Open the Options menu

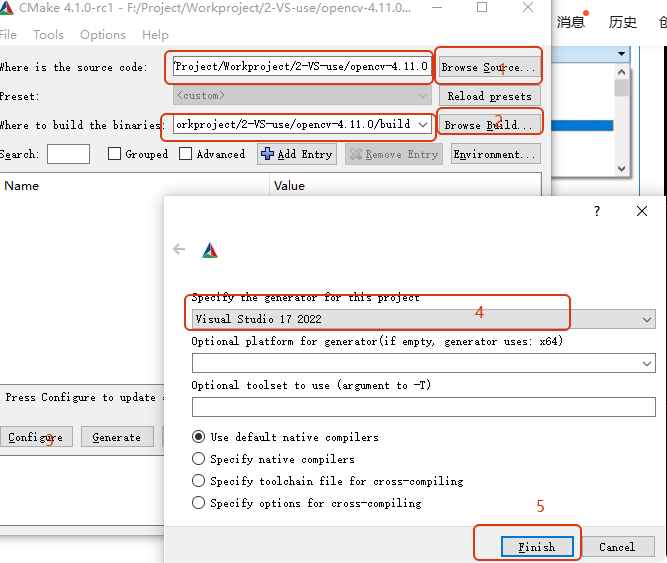tap(103, 34)
